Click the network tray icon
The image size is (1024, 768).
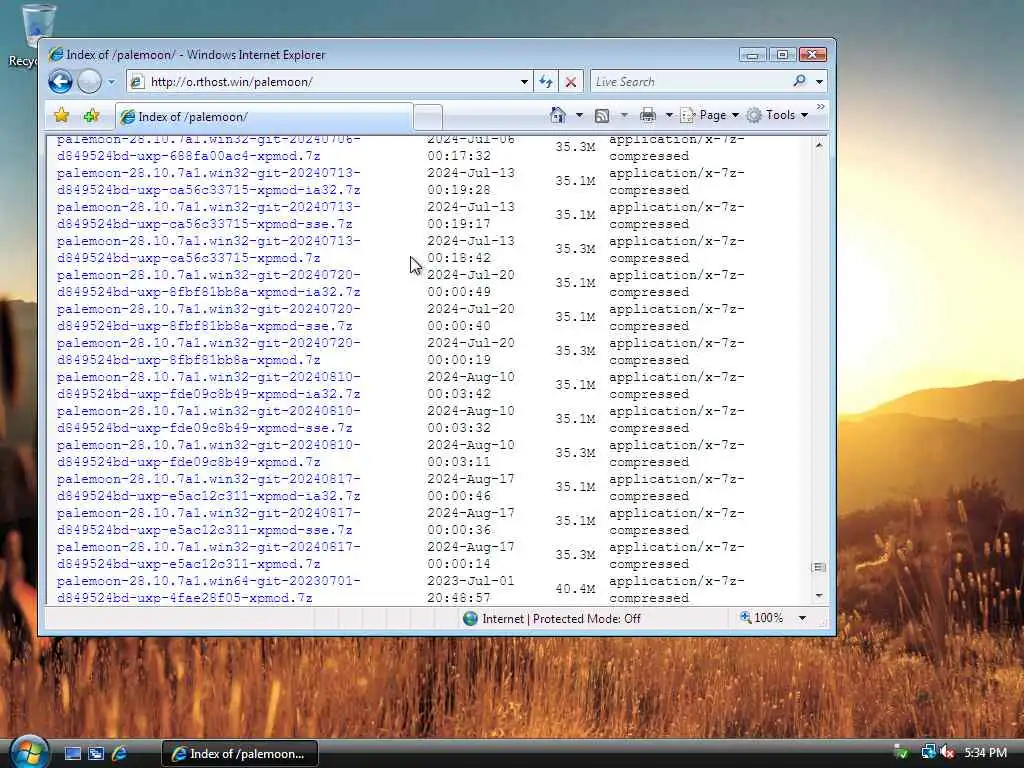point(928,752)
